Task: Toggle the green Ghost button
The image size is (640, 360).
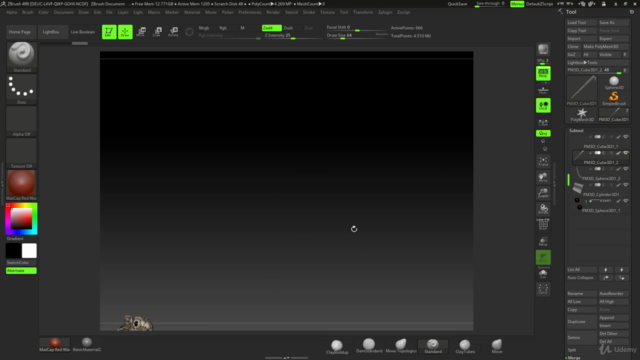Action: (543, 257)
